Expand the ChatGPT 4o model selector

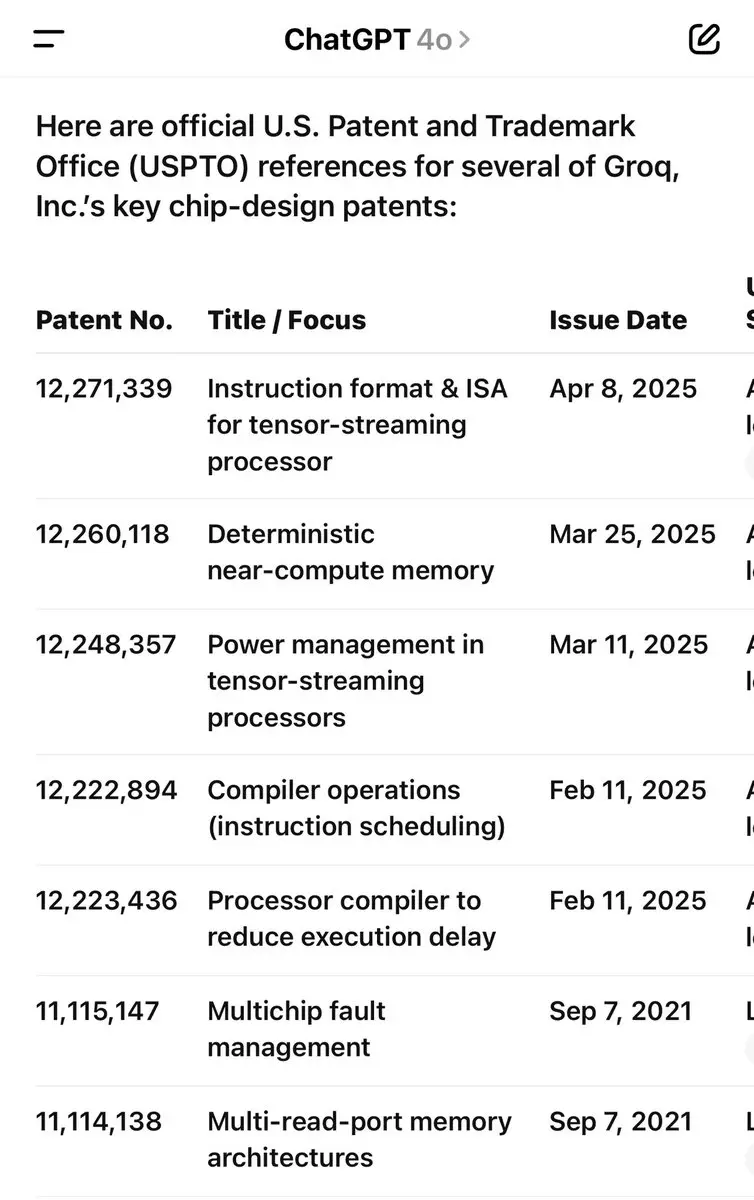pos(377,39)
